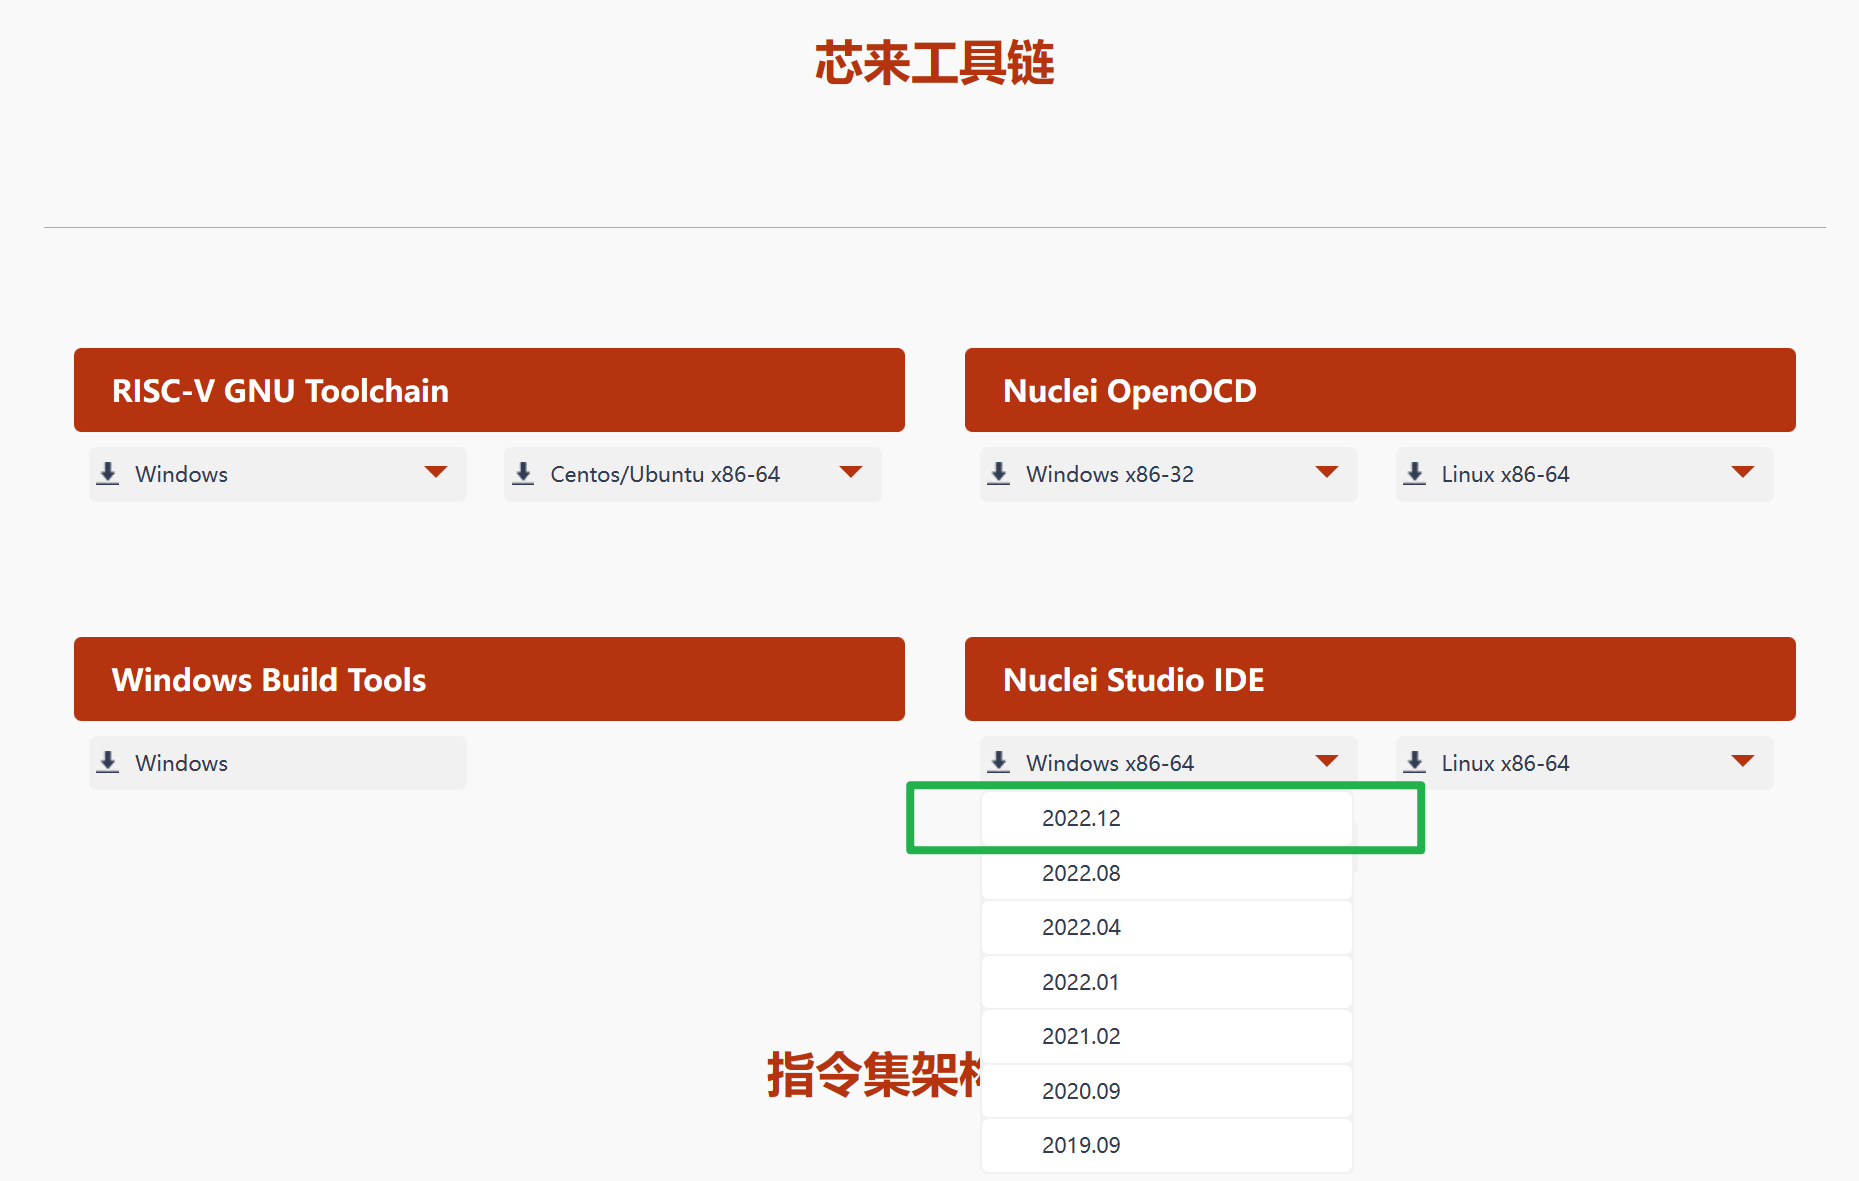Select version 2022.08 from the list

[x=1167, y=873]
